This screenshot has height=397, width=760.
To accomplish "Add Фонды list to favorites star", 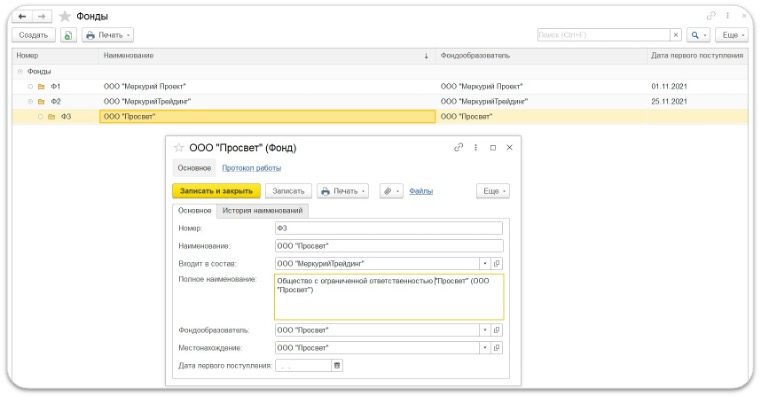I will (64, 16).
